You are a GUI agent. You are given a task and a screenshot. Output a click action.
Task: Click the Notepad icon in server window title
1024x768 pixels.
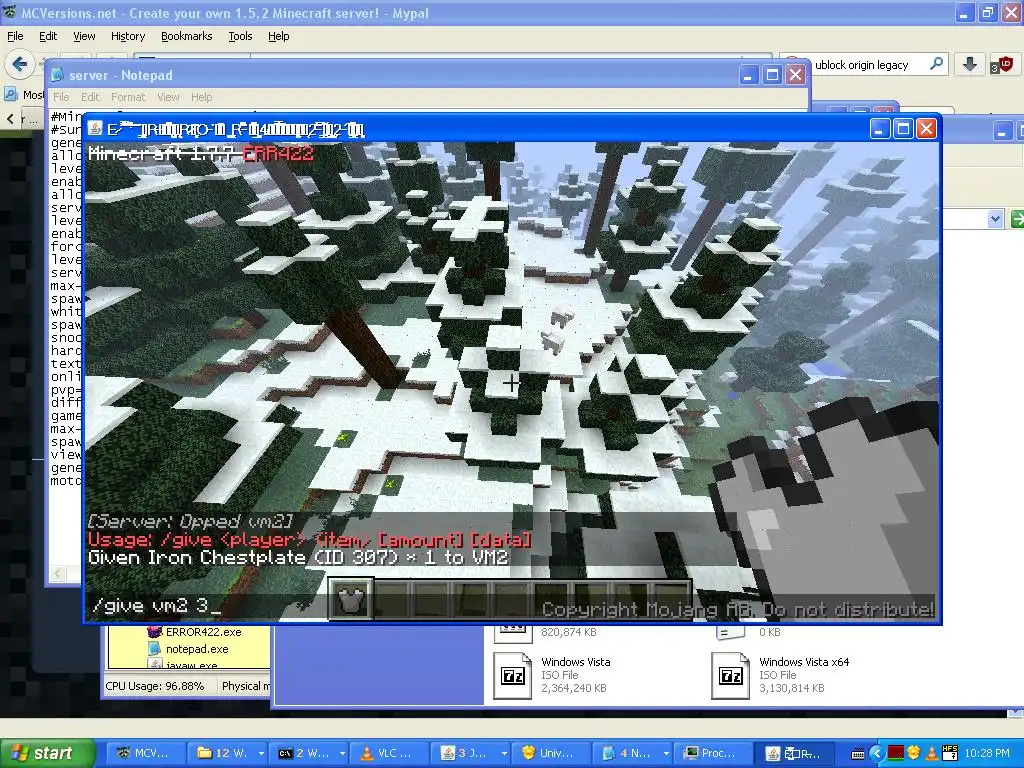click(57, 75)
